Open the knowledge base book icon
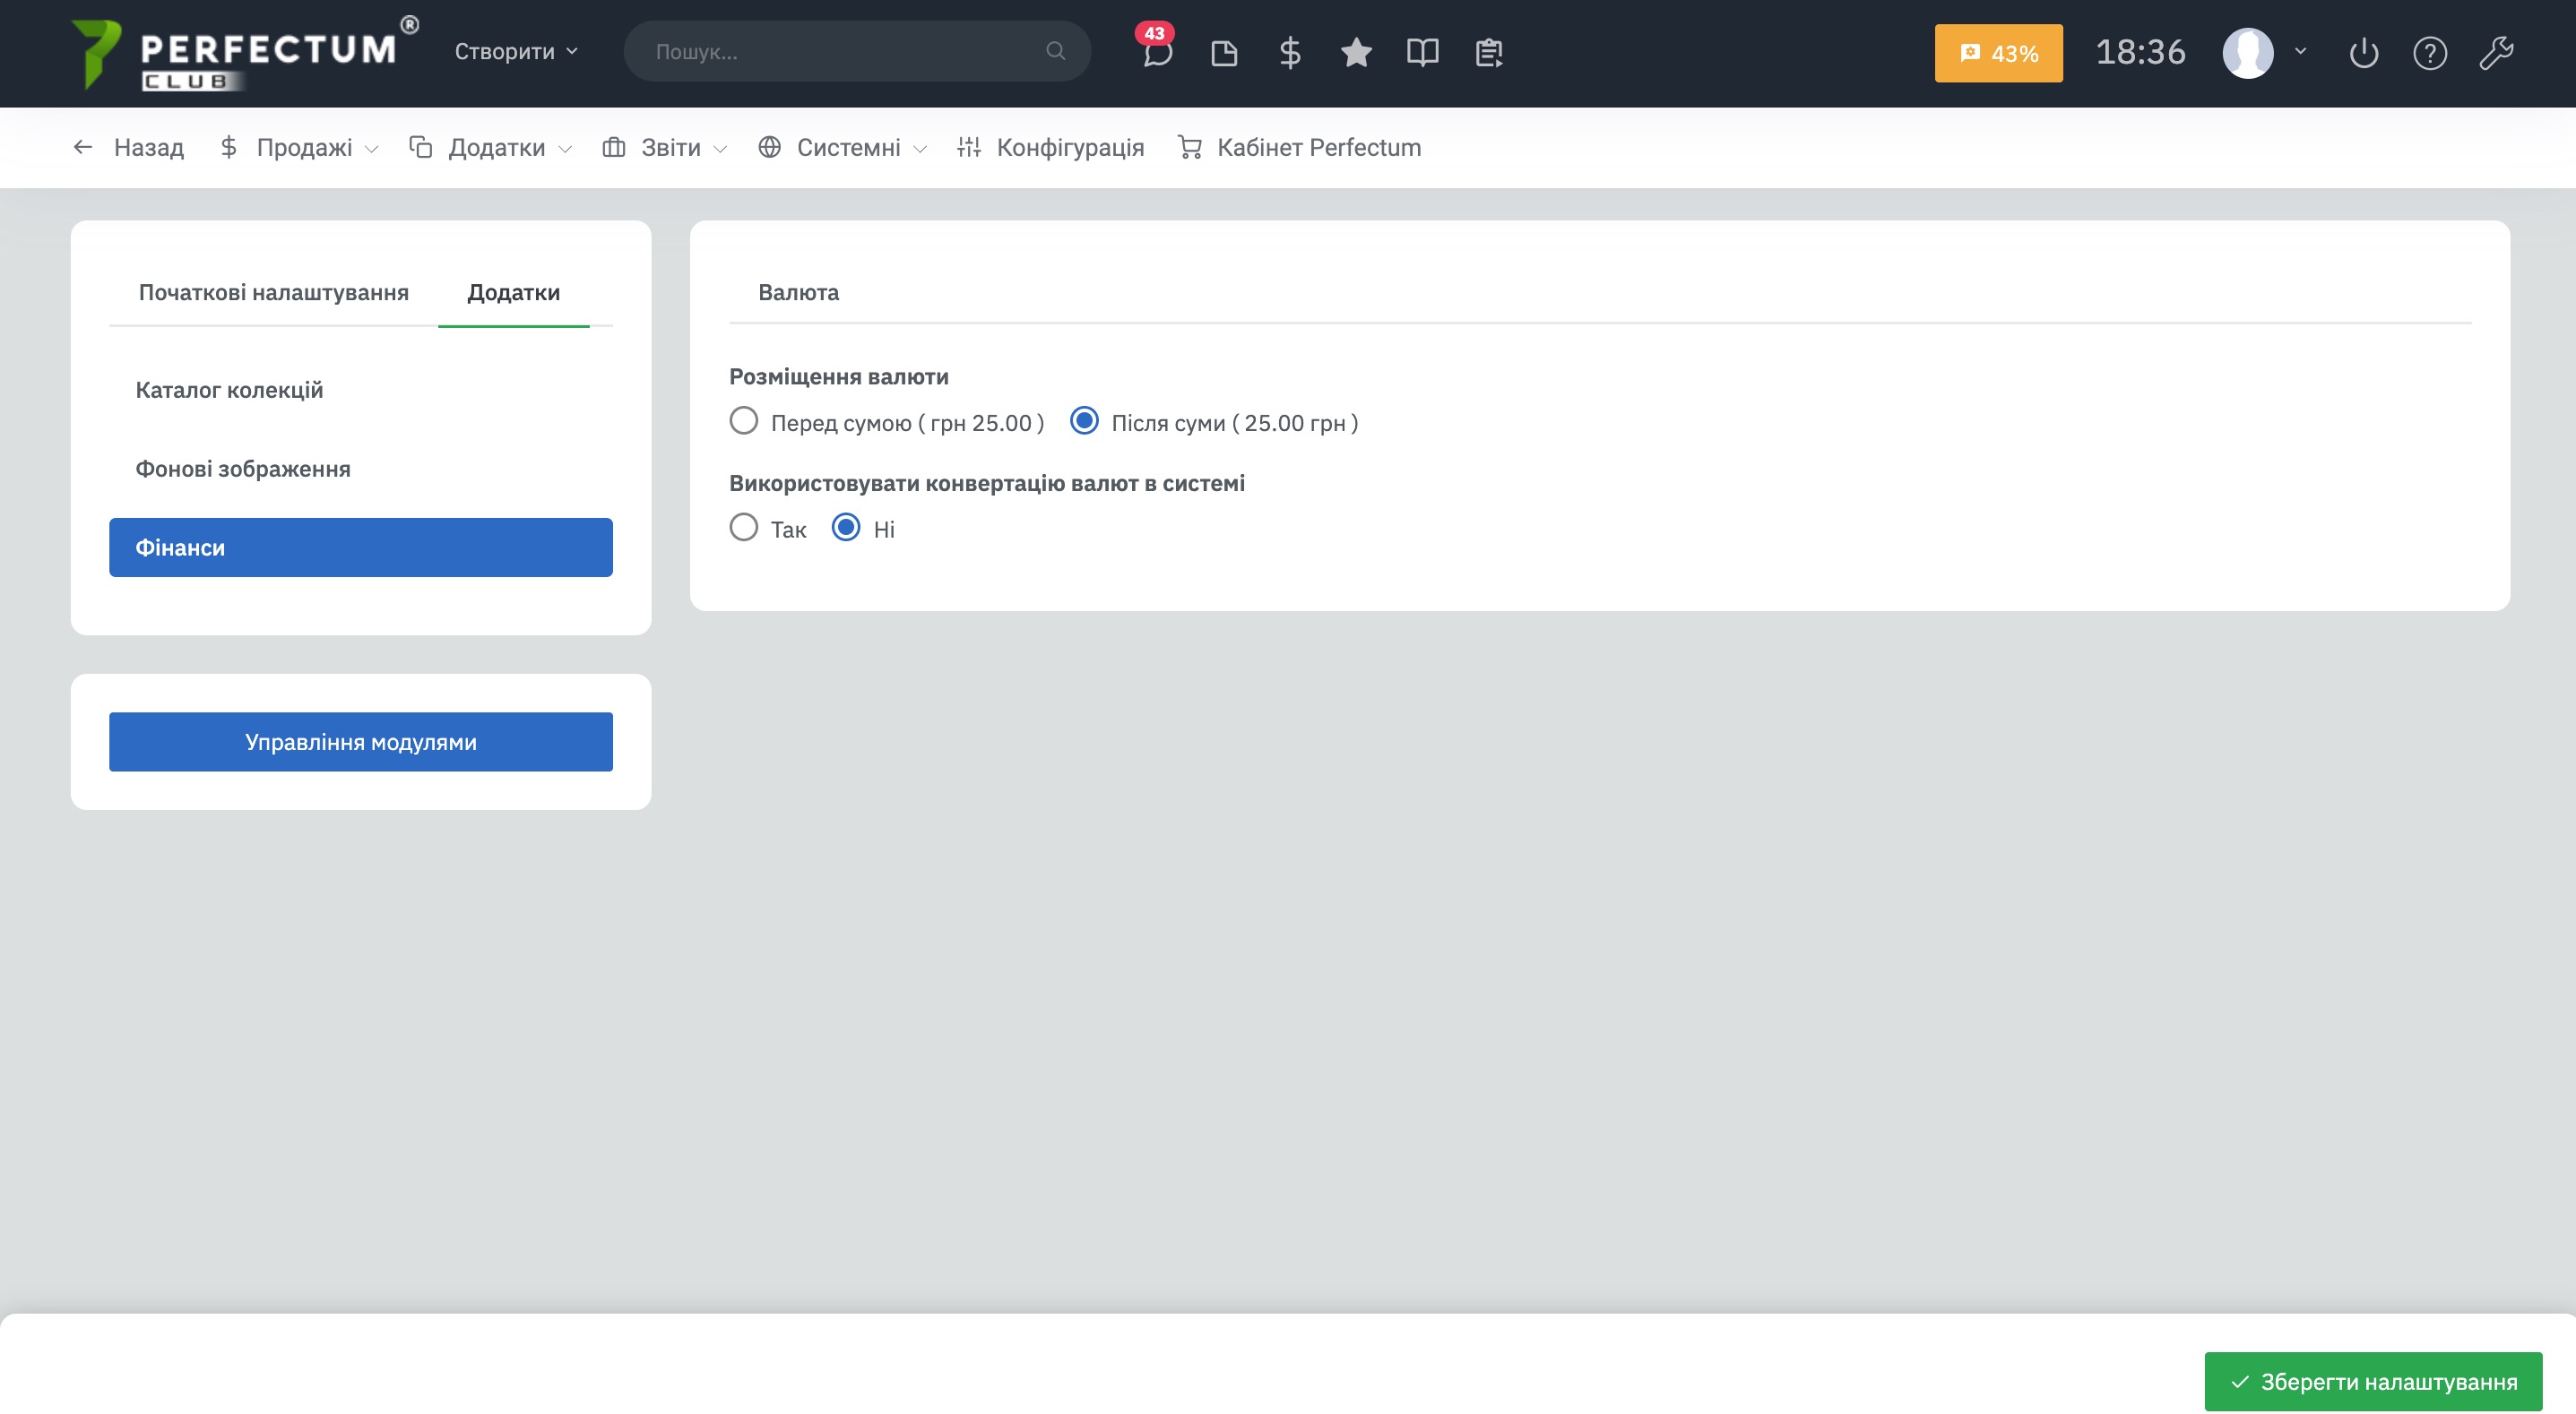This screenshot has height=1414, width=2576. (1422, 52)
